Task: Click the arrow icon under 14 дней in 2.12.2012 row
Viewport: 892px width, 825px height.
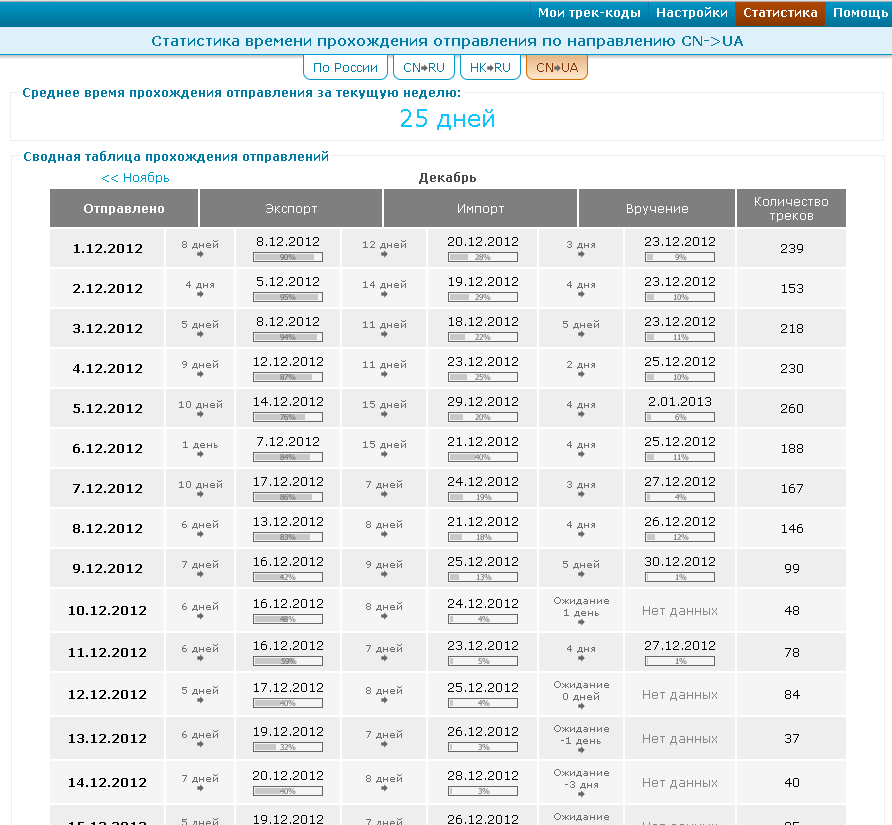Action: 385,294
